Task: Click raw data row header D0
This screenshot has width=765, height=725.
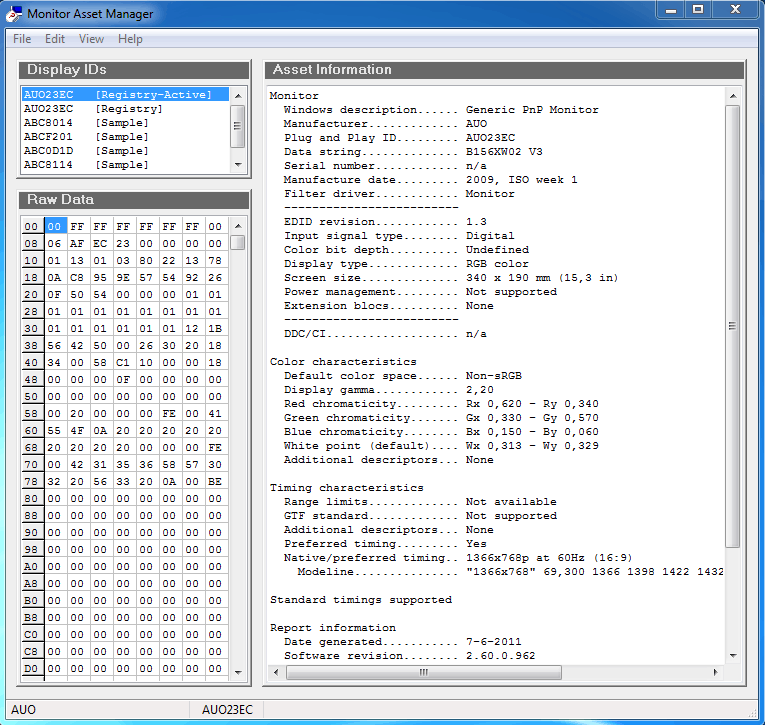Action: [x=31, y=668]
